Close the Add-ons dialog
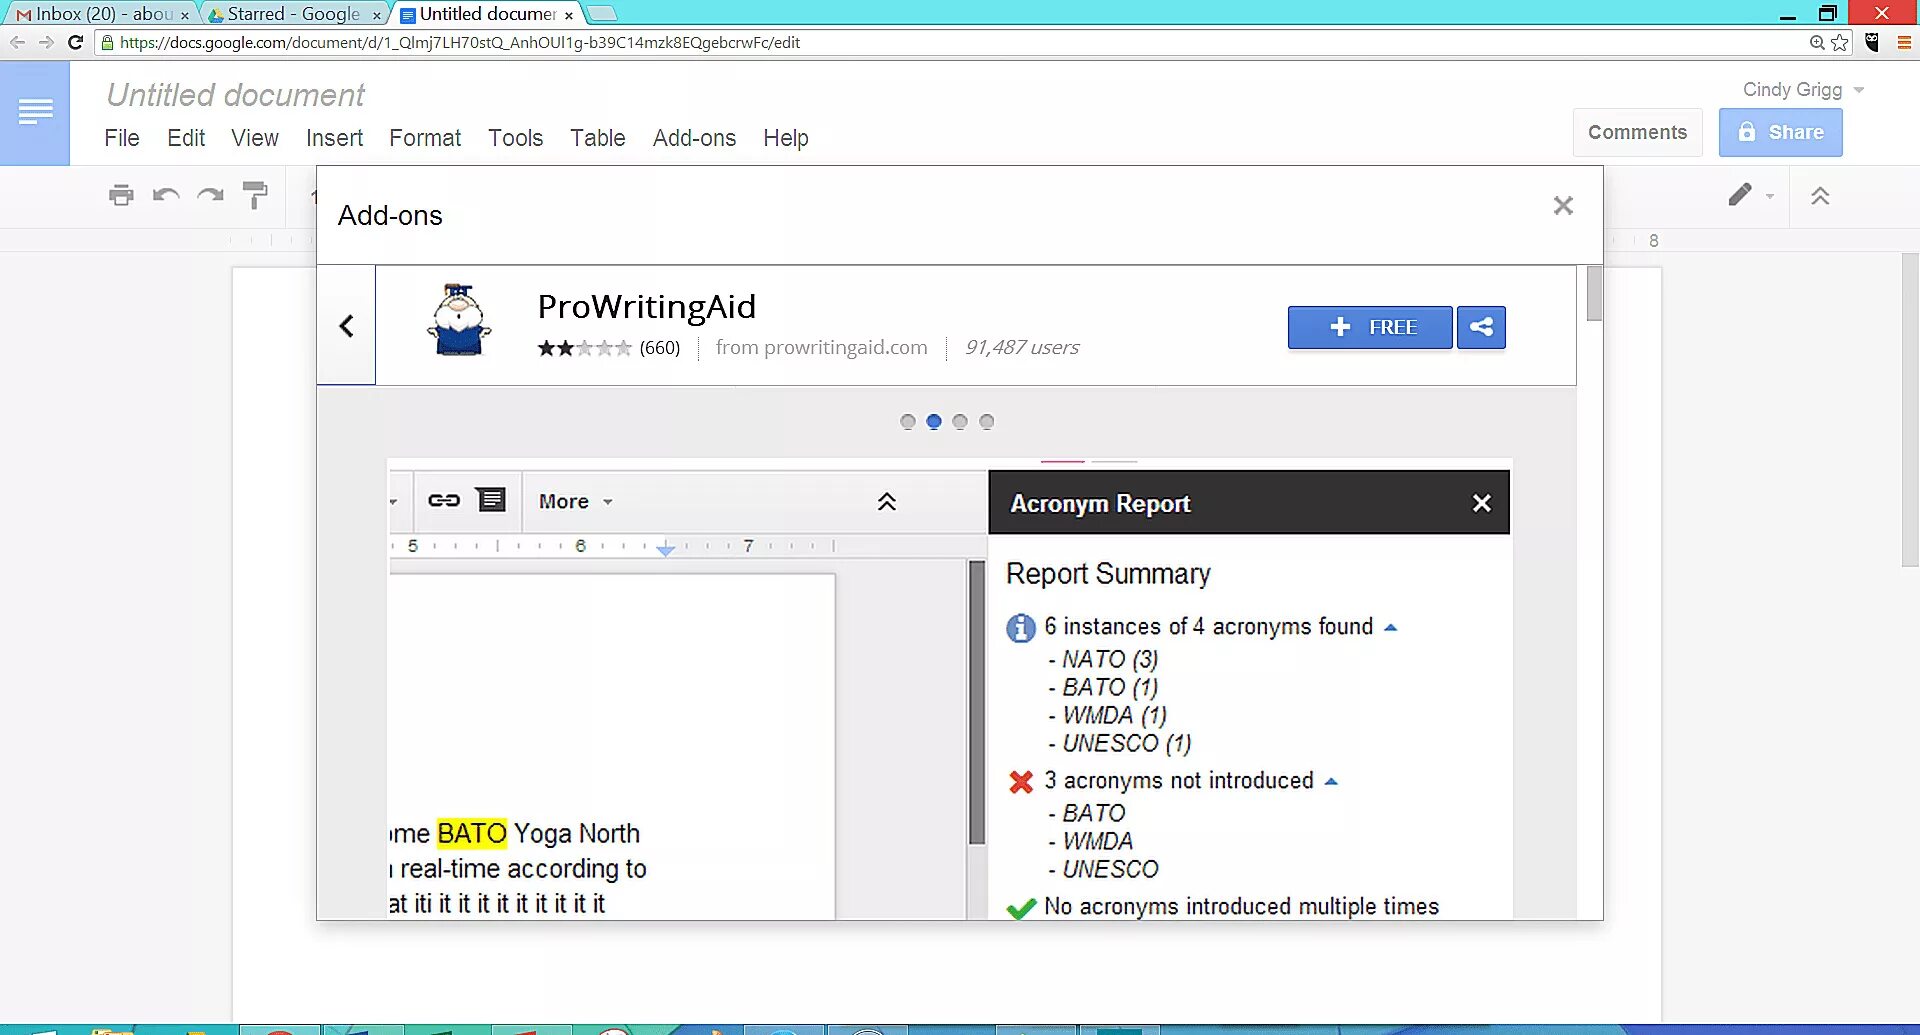Image resolution: width=1920 pixels, height=1035 pixels. click(x=1563, y=206)
